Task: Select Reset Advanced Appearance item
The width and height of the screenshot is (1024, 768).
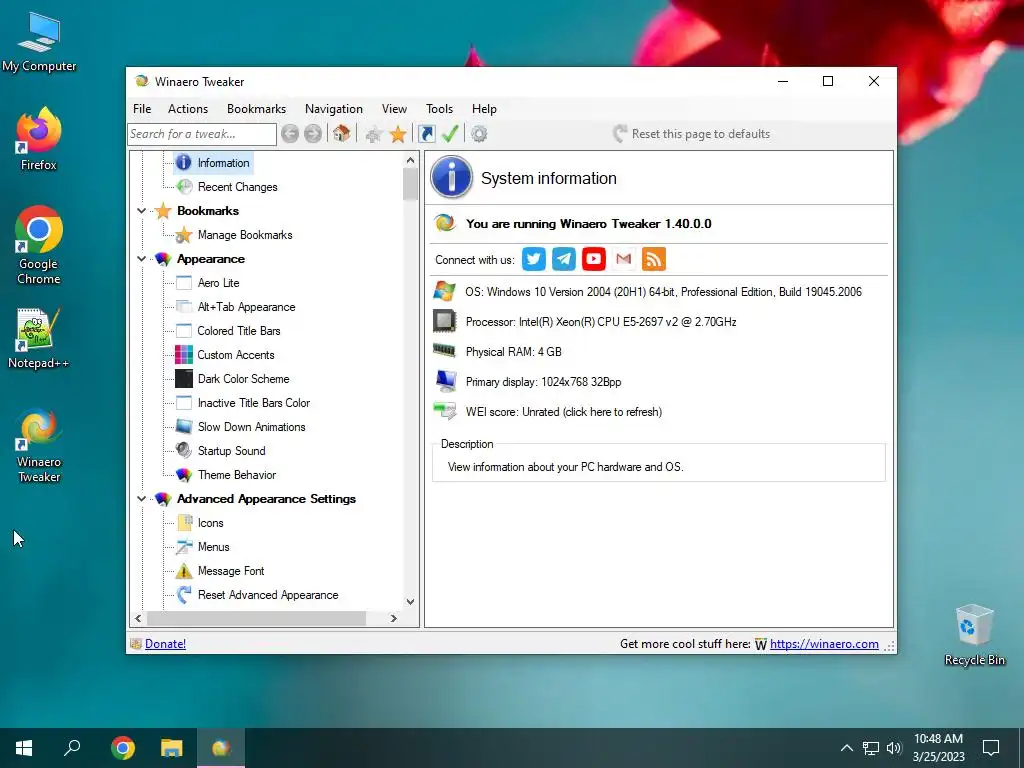Action: (x=268, y=595)
